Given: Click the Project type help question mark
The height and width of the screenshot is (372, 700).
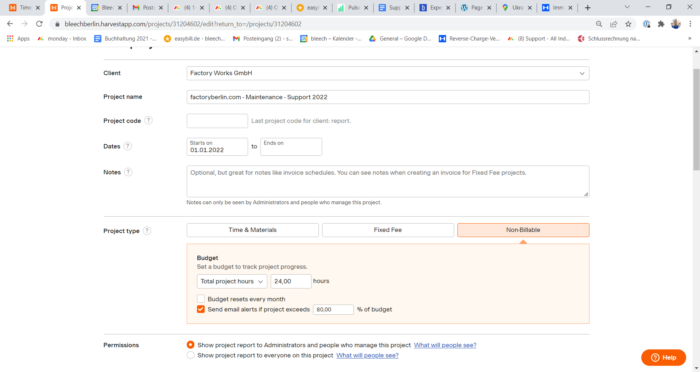Looking at the screenshot, I should 147,230.
